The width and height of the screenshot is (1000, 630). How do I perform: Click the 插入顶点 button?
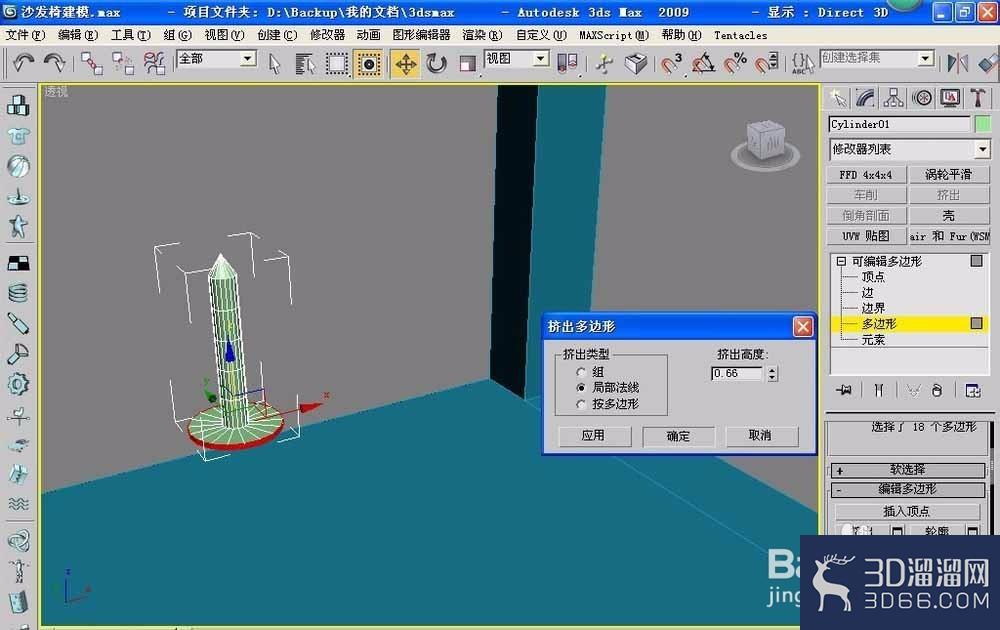pyautogui.click(x=906, y=511)
